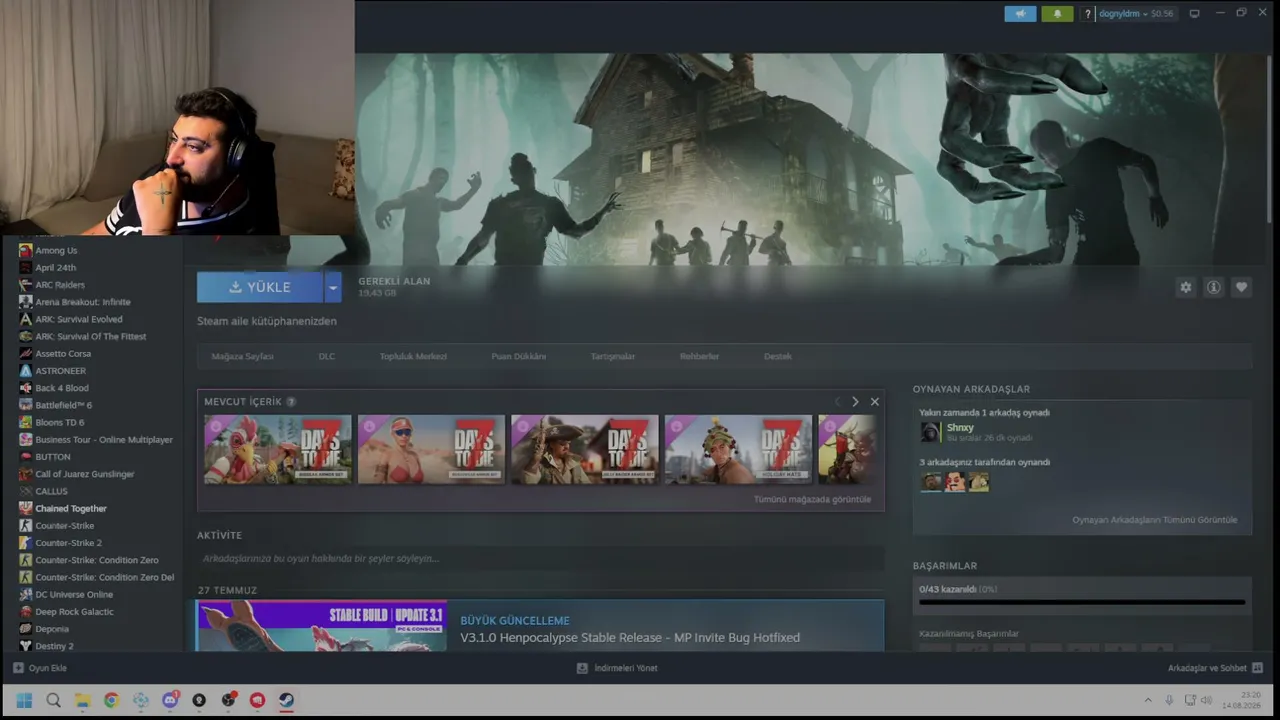Open the Rehberler tab
1280x720 pixels.
pyautogui.click(x=699, y=356)
